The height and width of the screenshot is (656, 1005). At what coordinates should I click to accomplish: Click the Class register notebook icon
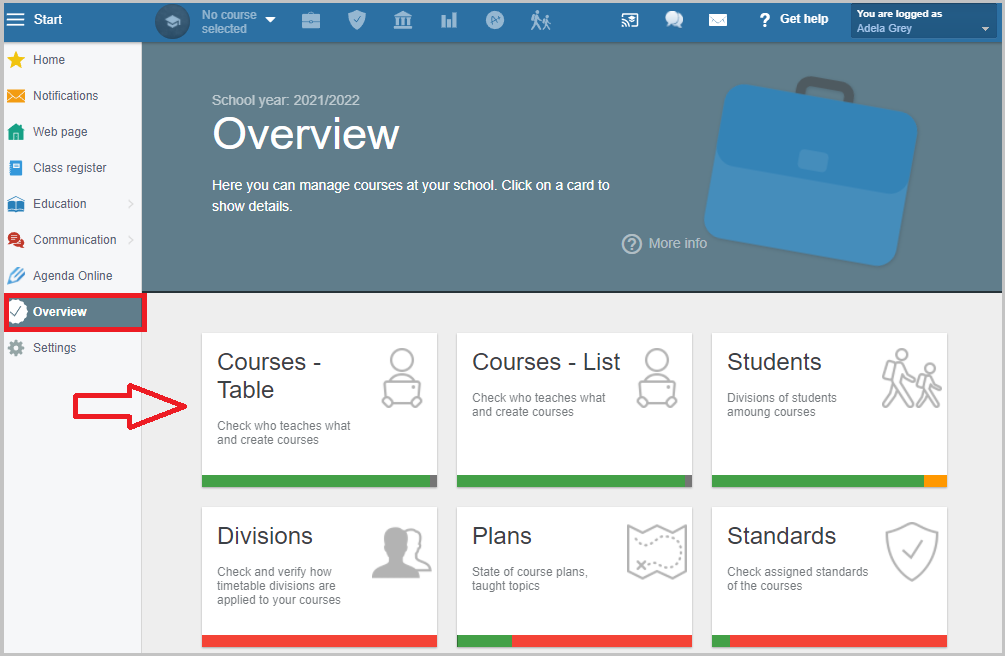tap(16, 167)
